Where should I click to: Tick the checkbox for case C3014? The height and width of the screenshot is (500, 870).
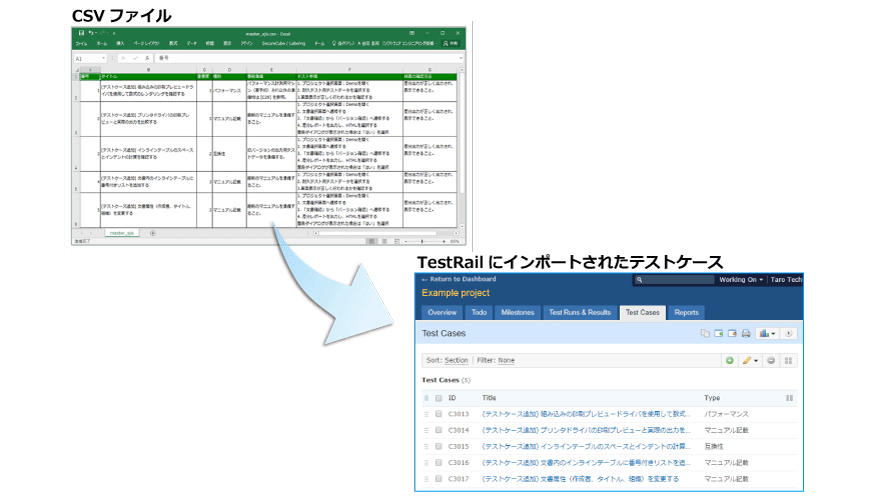[438, 430]
